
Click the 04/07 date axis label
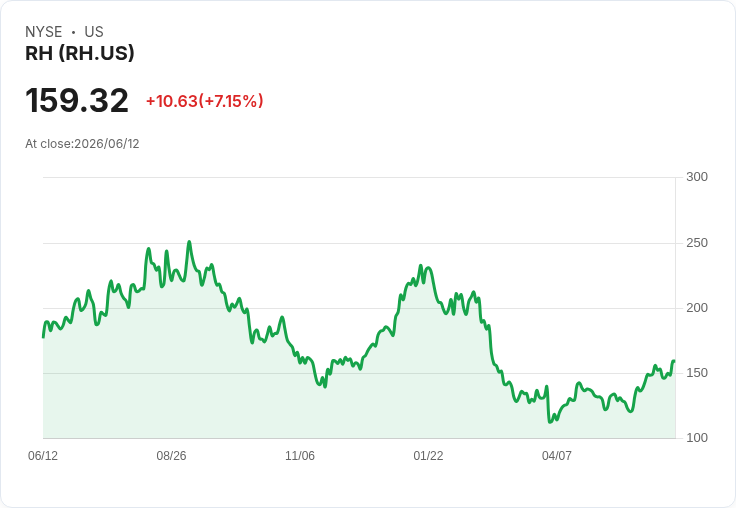point(557,455)
